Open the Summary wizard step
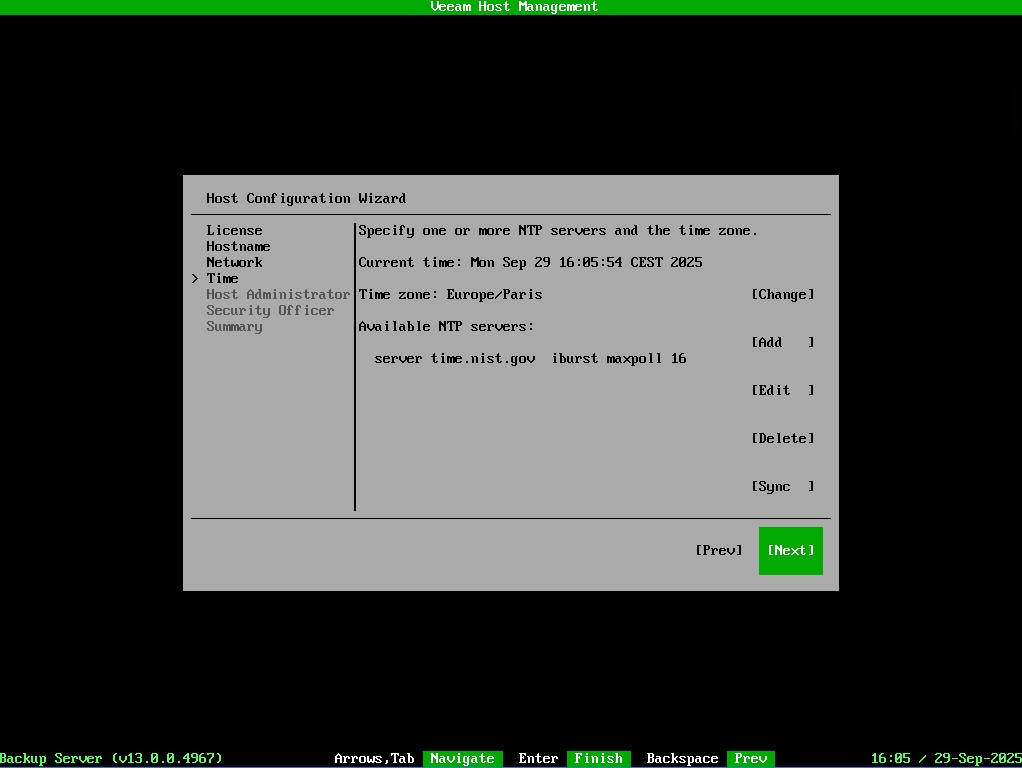This screenshot has height=768, width=1022. click(x=234, y=326)
